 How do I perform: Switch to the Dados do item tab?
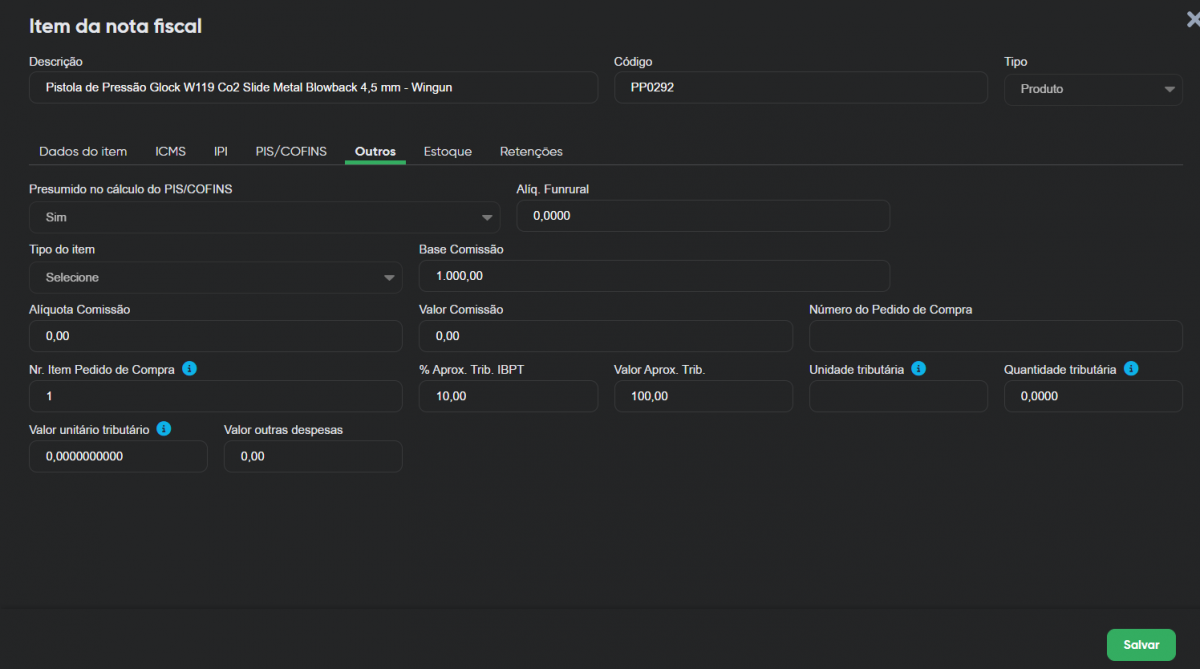pos(83,152)
